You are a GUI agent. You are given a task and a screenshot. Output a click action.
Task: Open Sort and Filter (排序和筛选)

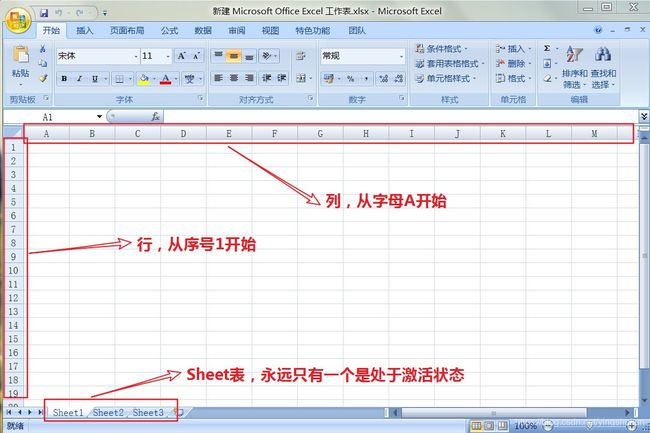pyautogui.click(x=575, y=66)
